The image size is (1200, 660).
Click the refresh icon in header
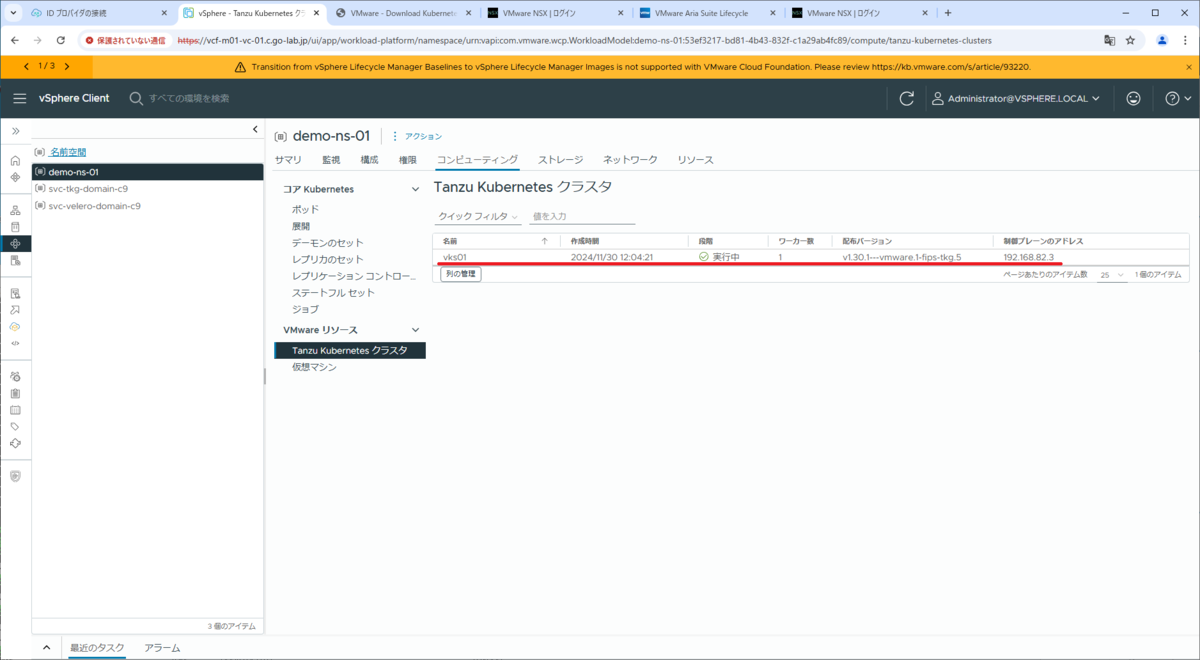tap(907, 98)
